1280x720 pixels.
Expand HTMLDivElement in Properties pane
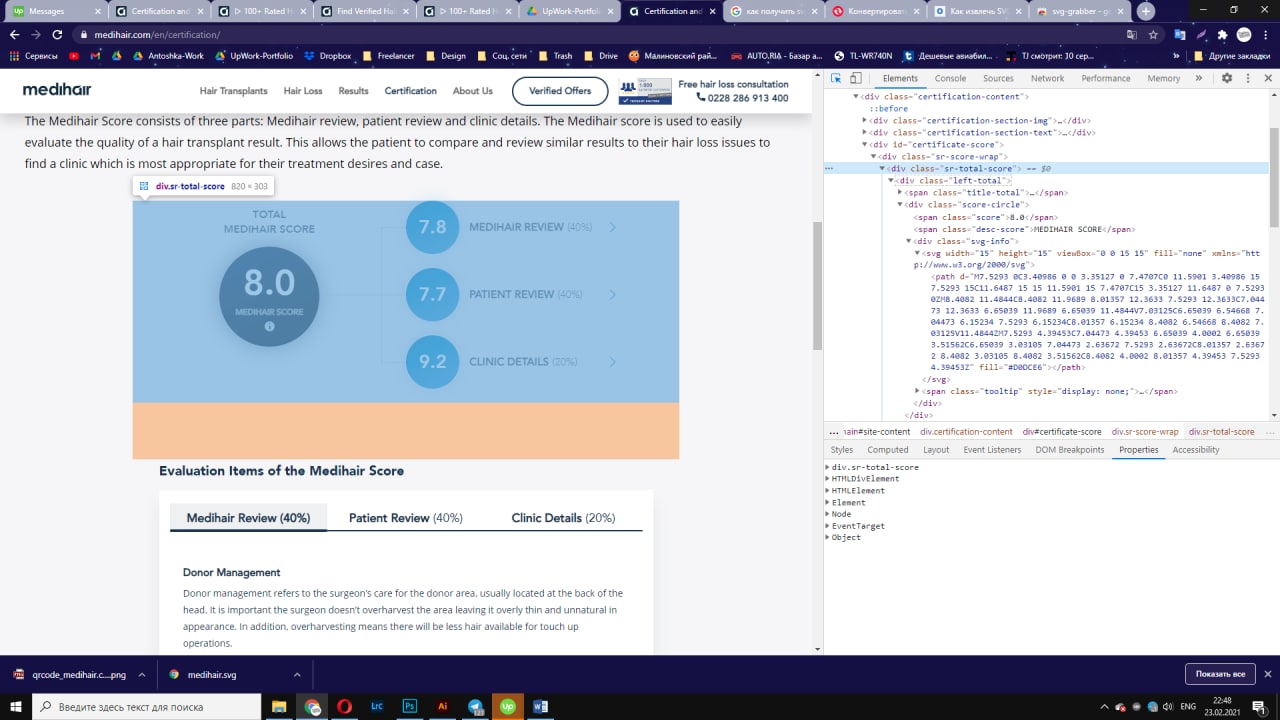(x=828, y=479)
